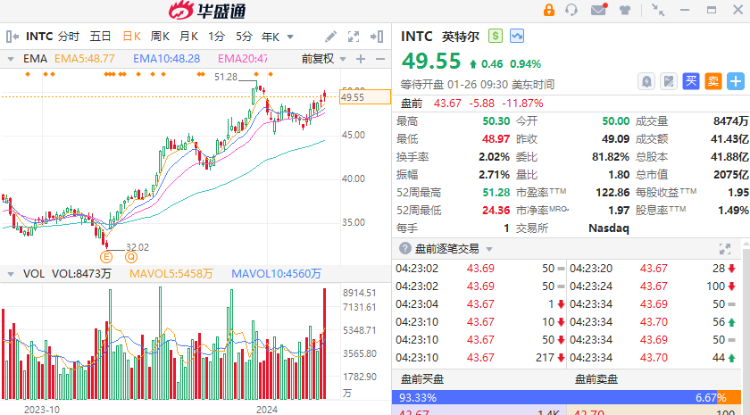This screenshot has height=415, width=750.
Task: Click the INTC ticker in chart toolbar
Action: coord(39,36)
